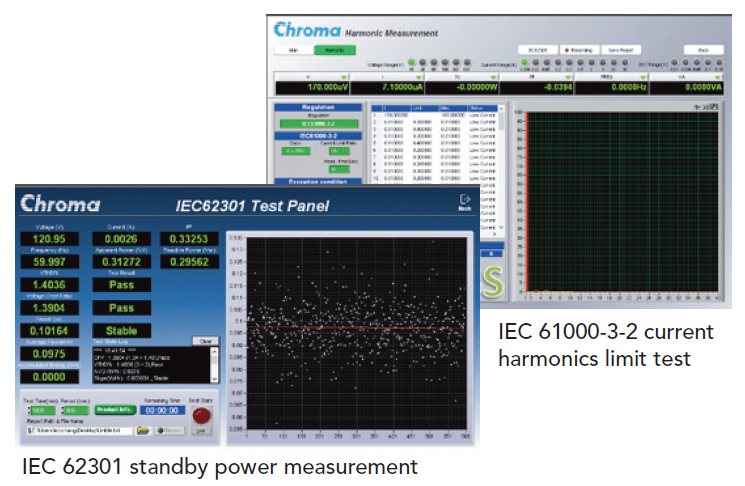
Task: Click 7.10000uA current readout
Action: click(387, 87)
